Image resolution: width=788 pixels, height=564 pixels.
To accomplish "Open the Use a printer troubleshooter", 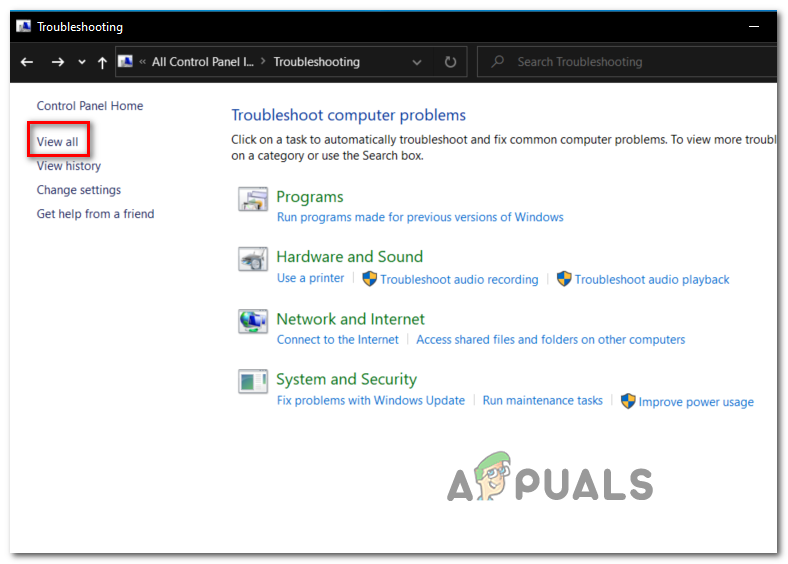I will coord(311,278).
